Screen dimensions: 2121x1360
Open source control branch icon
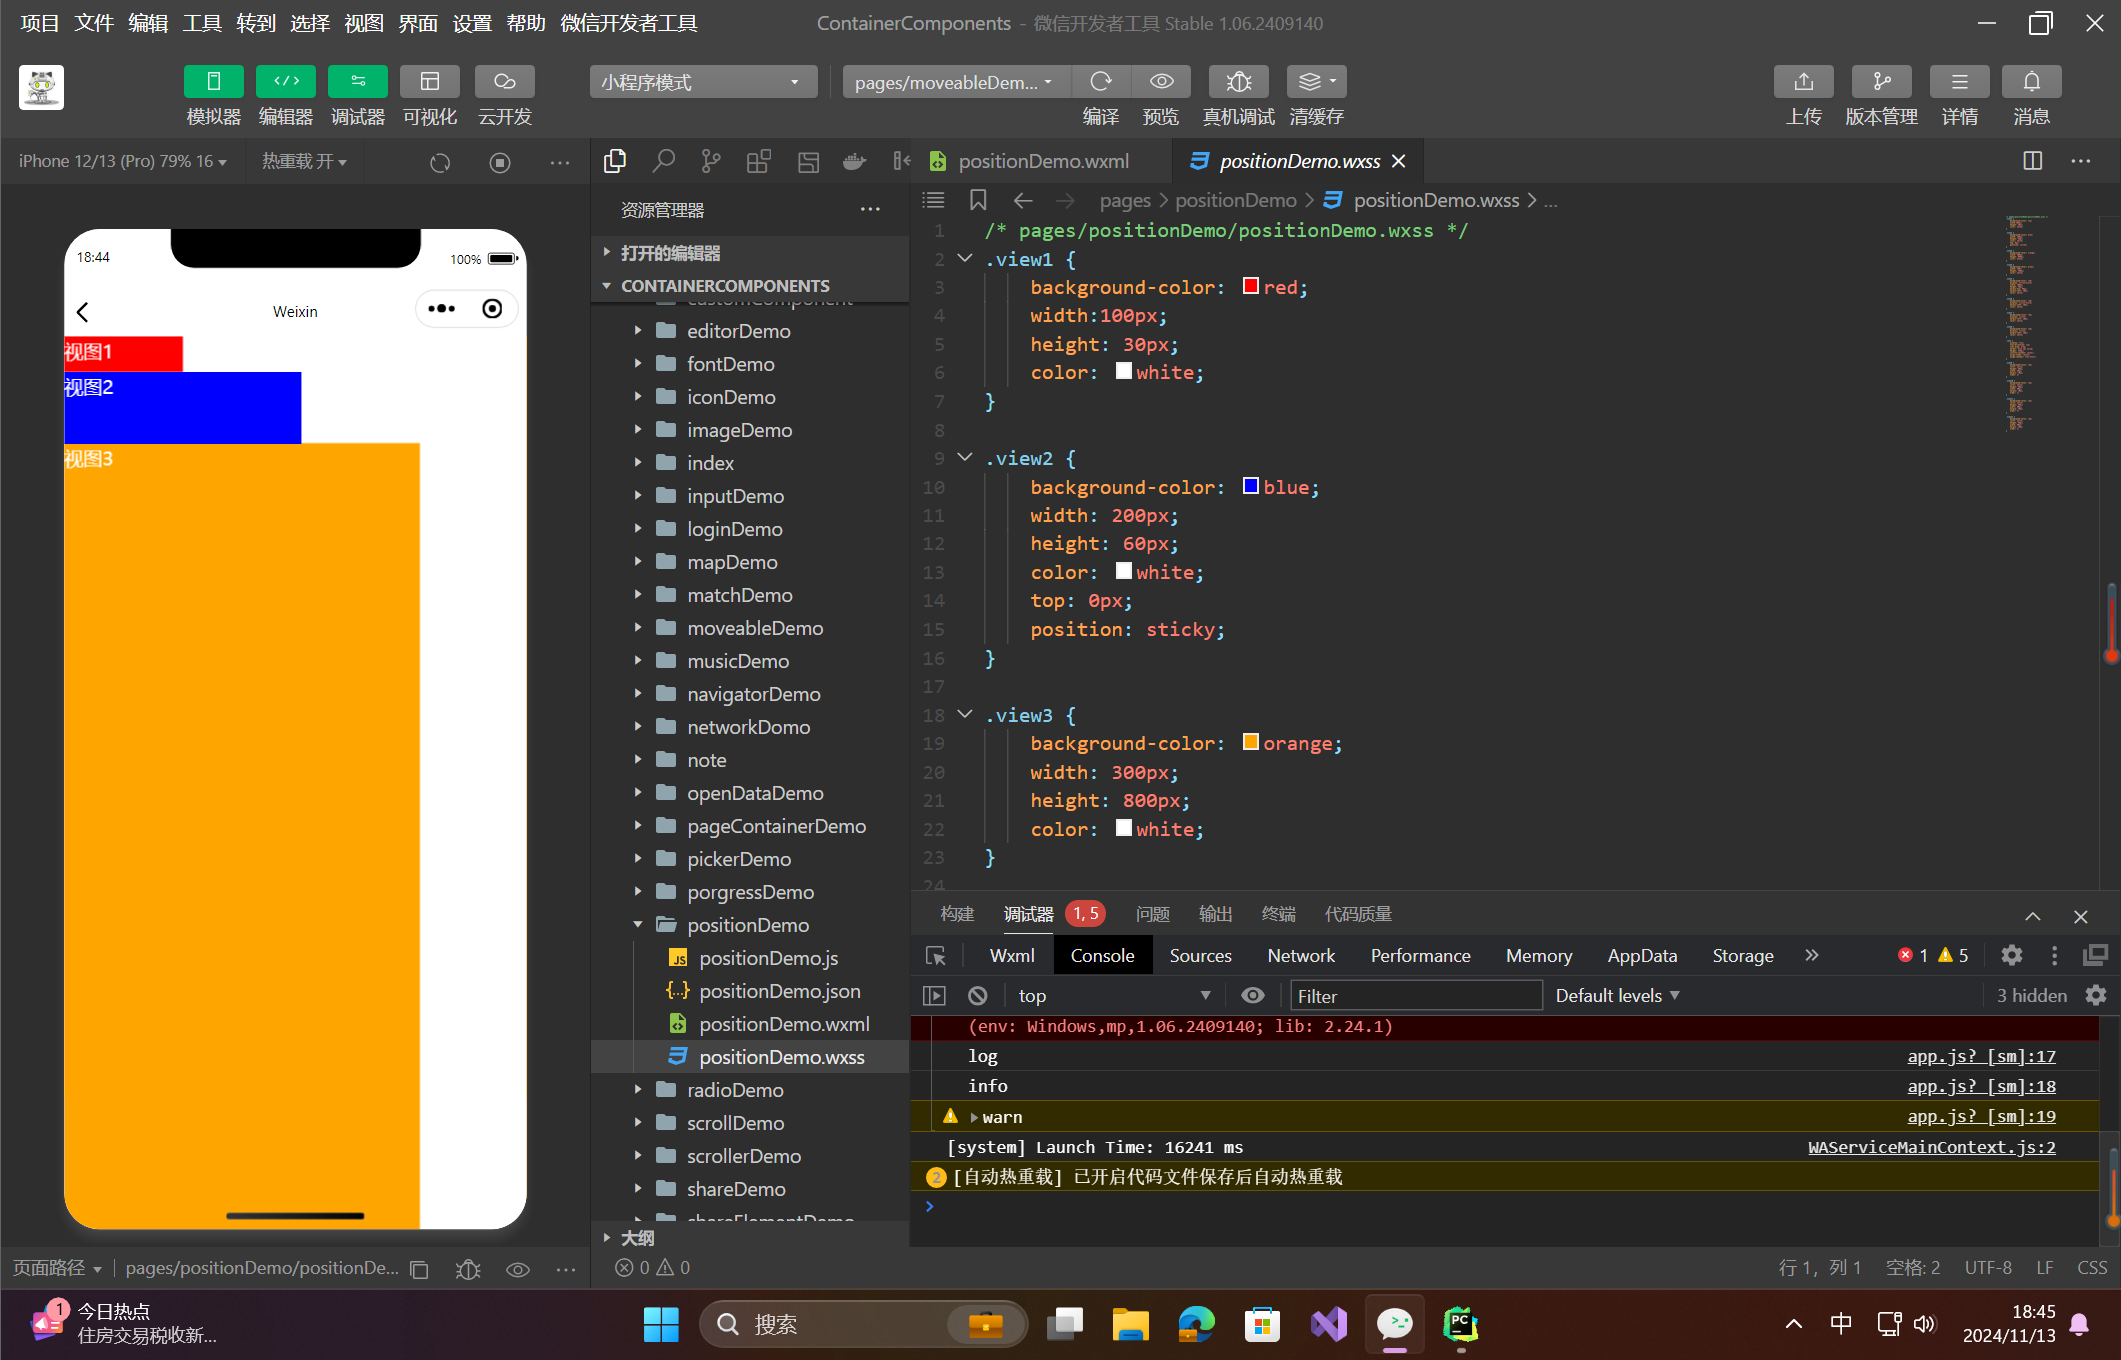(711, 161)
